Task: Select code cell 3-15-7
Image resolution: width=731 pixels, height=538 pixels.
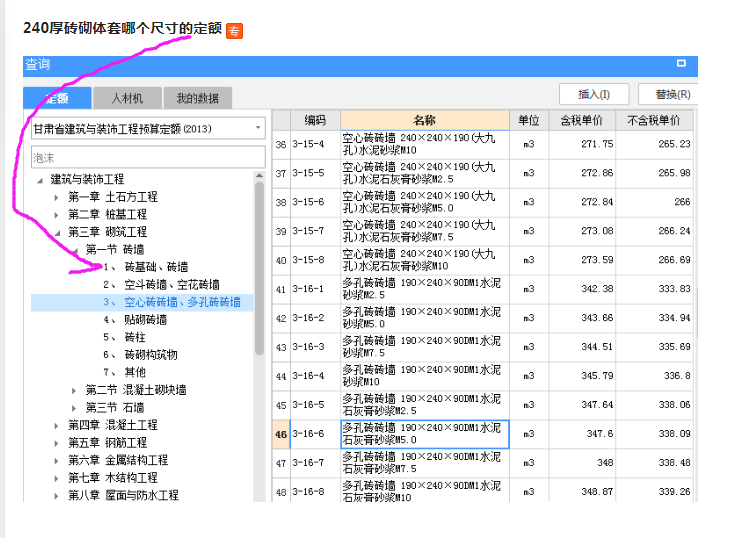Action: 315,231
